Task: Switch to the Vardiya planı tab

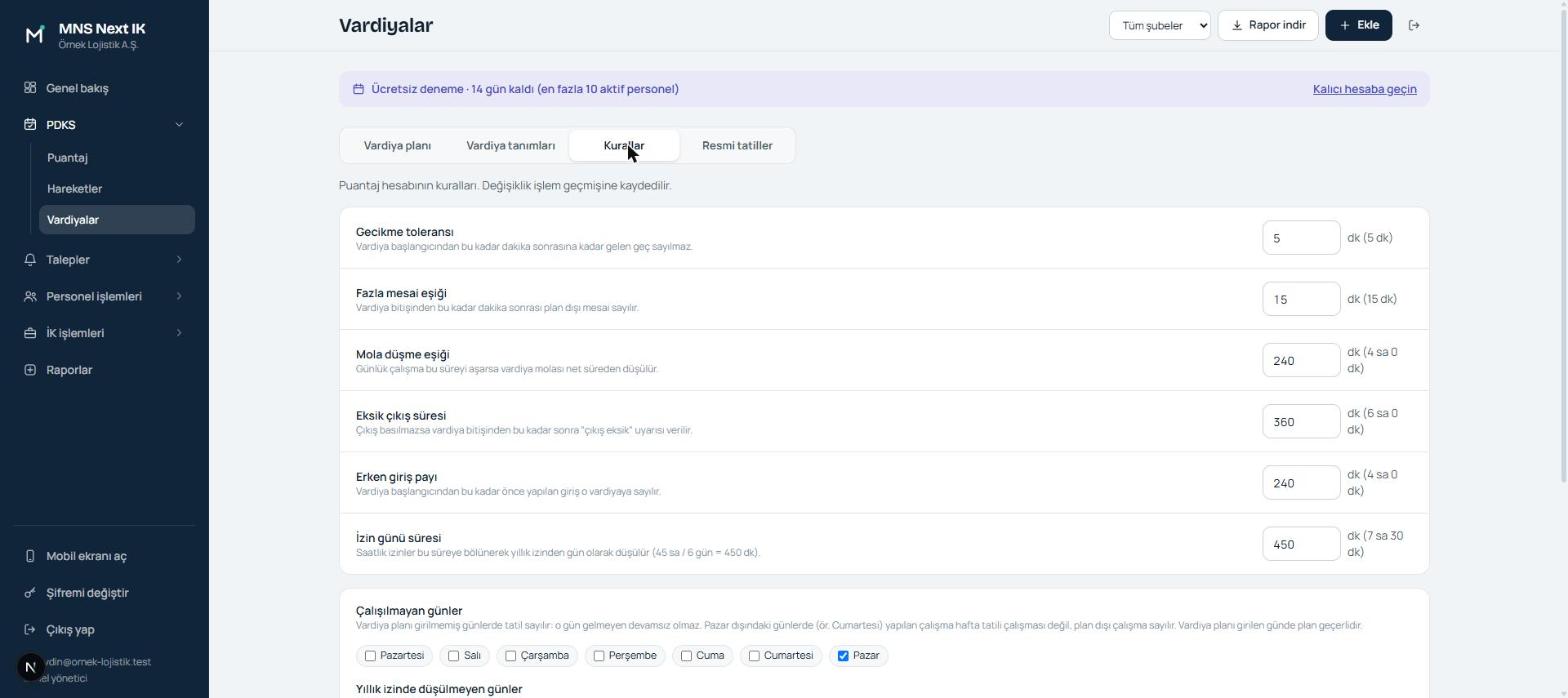Action: click(397, 145)
